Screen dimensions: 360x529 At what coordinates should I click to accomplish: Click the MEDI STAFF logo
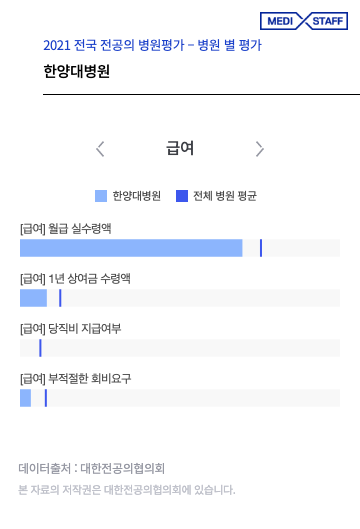tap(304, 21)
